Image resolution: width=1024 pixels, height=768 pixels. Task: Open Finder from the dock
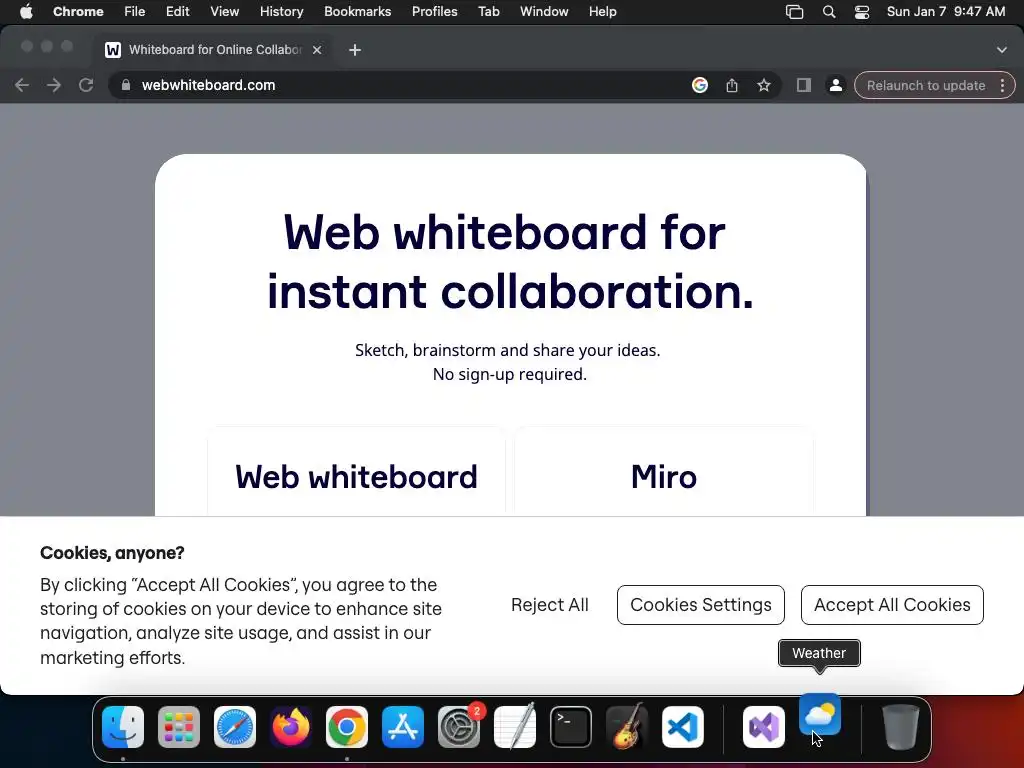point(123,727)
